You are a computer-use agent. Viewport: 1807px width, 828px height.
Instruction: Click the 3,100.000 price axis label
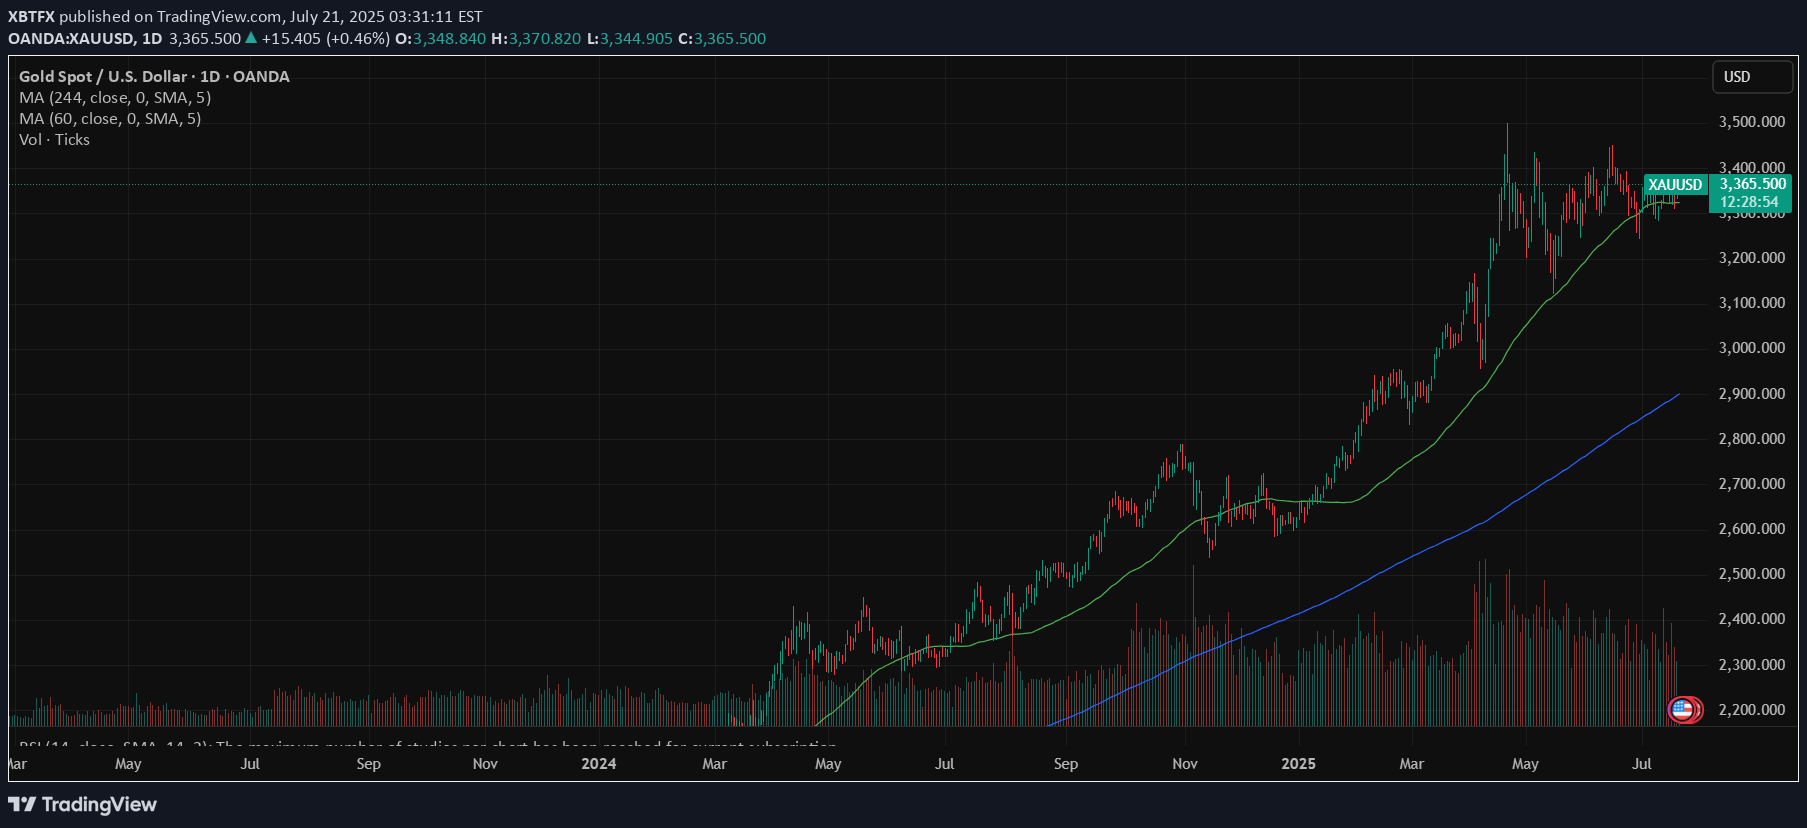(1752, 303)
